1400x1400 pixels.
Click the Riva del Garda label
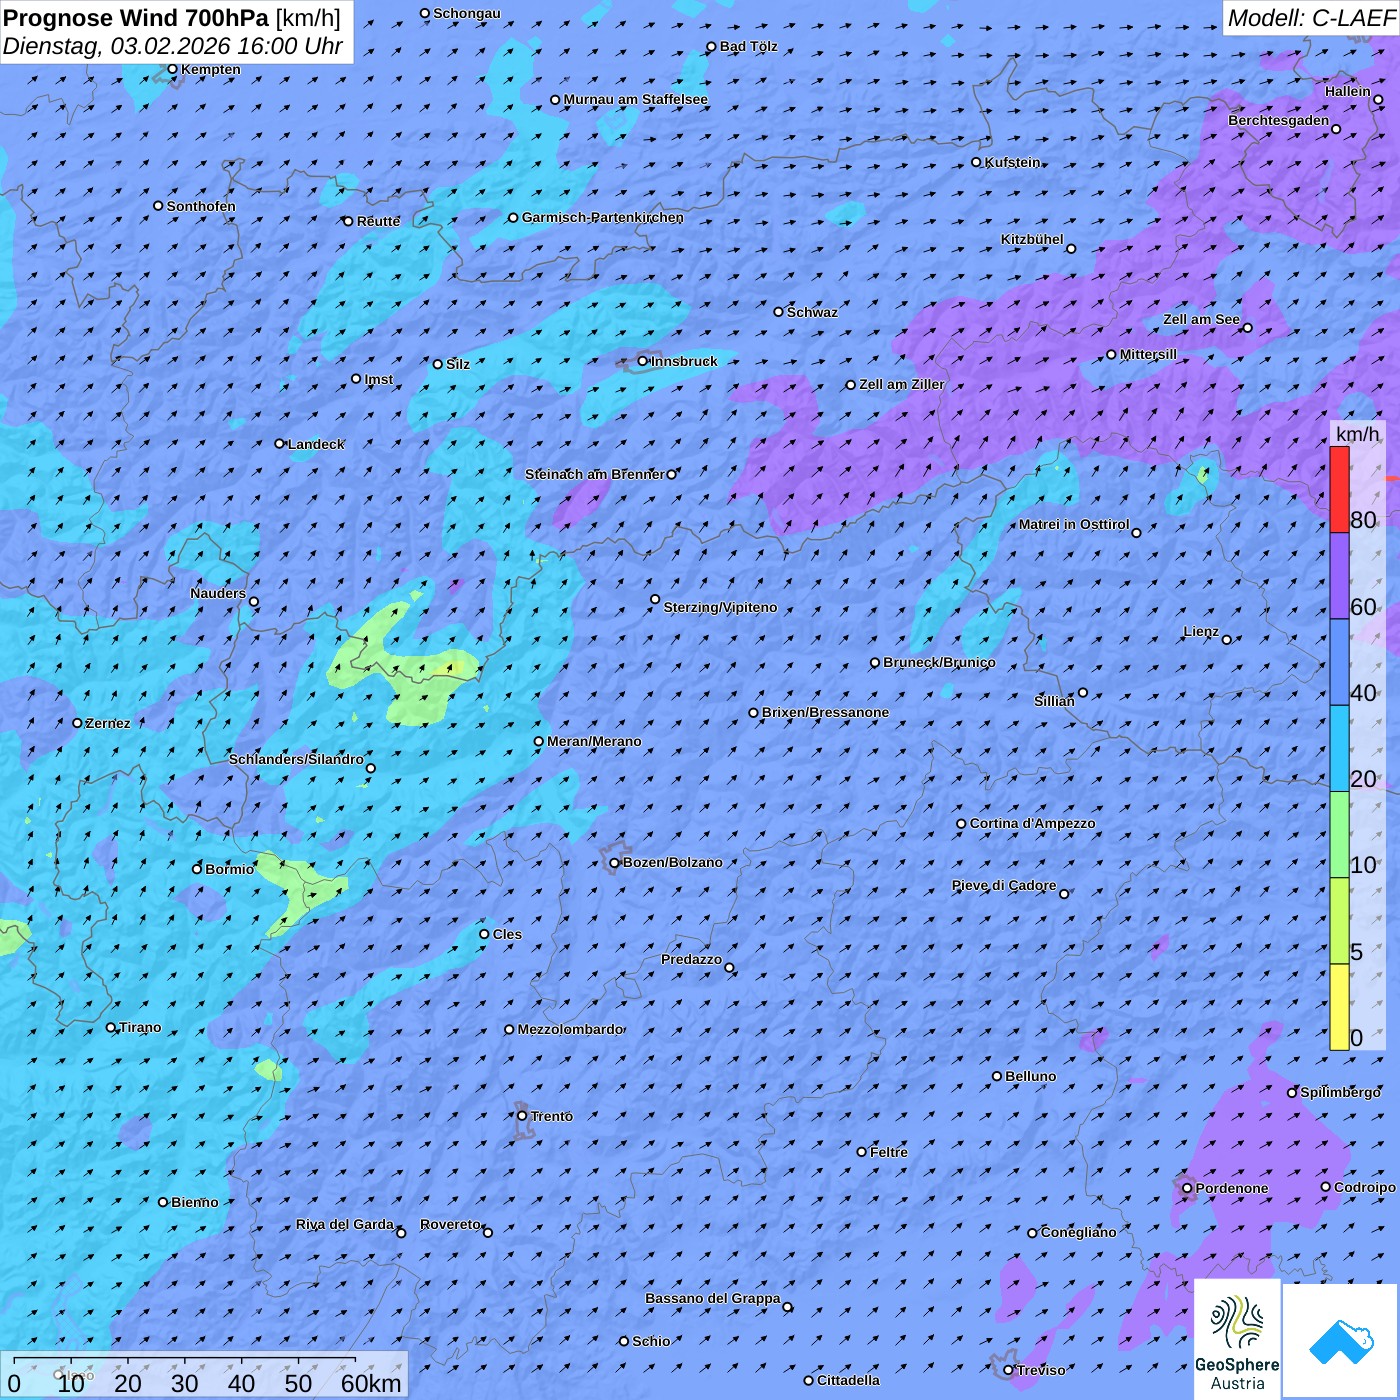click(345, 1224)
